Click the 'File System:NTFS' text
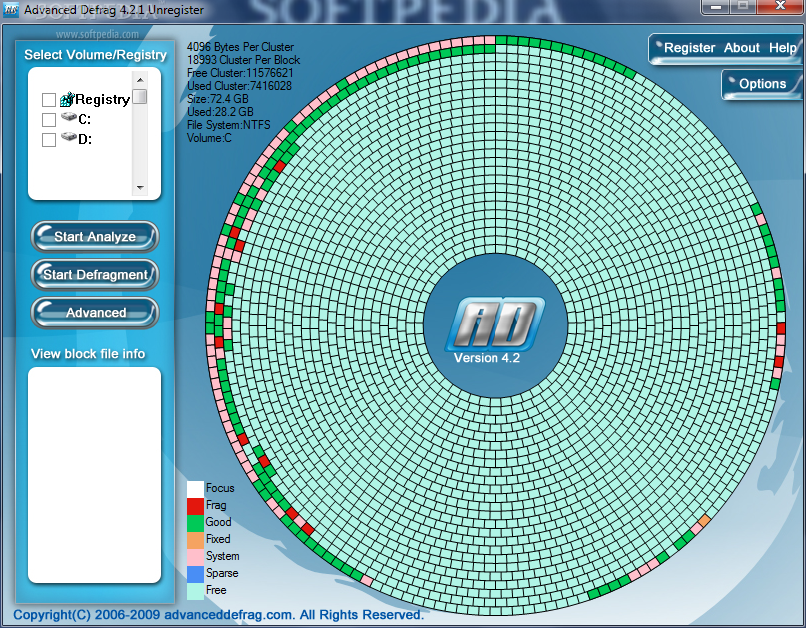806x628 pixels. (229, 125)
